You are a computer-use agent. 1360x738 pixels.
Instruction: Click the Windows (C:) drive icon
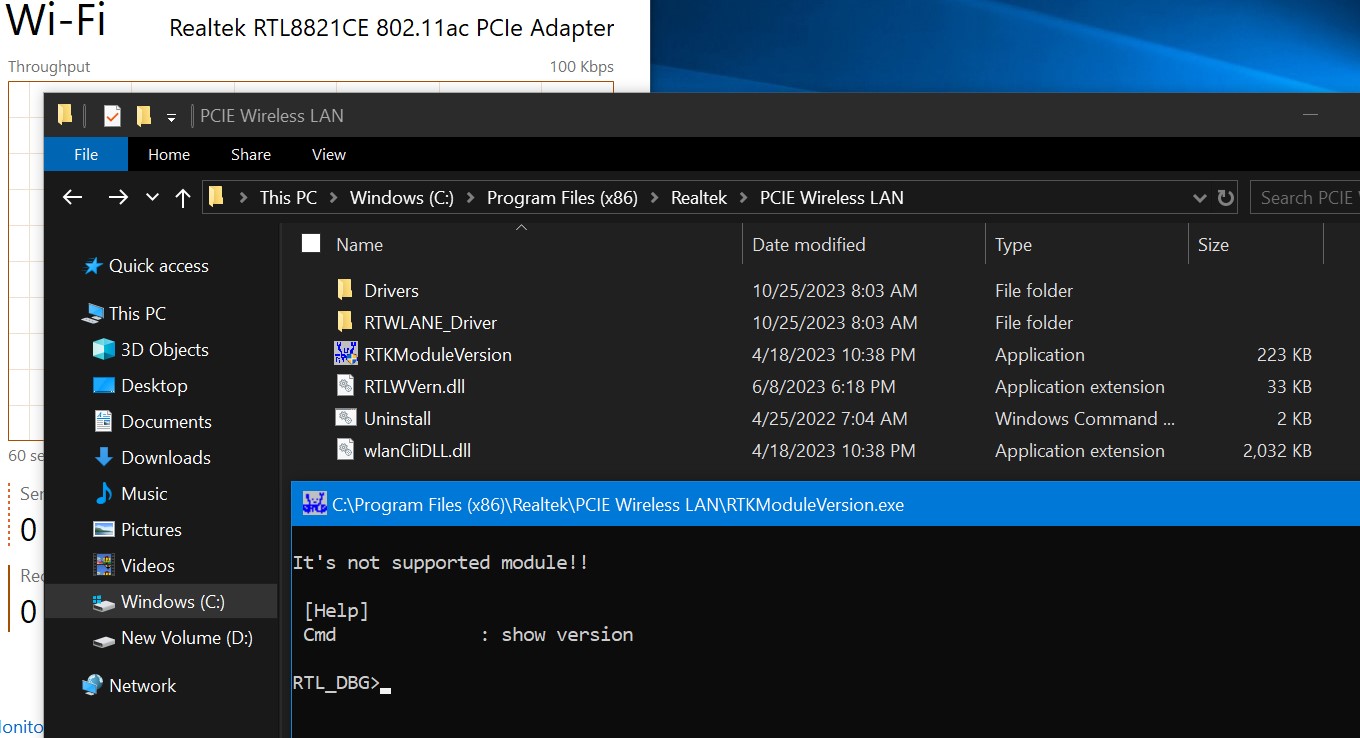pyautogui.click(x=104, y=603)
